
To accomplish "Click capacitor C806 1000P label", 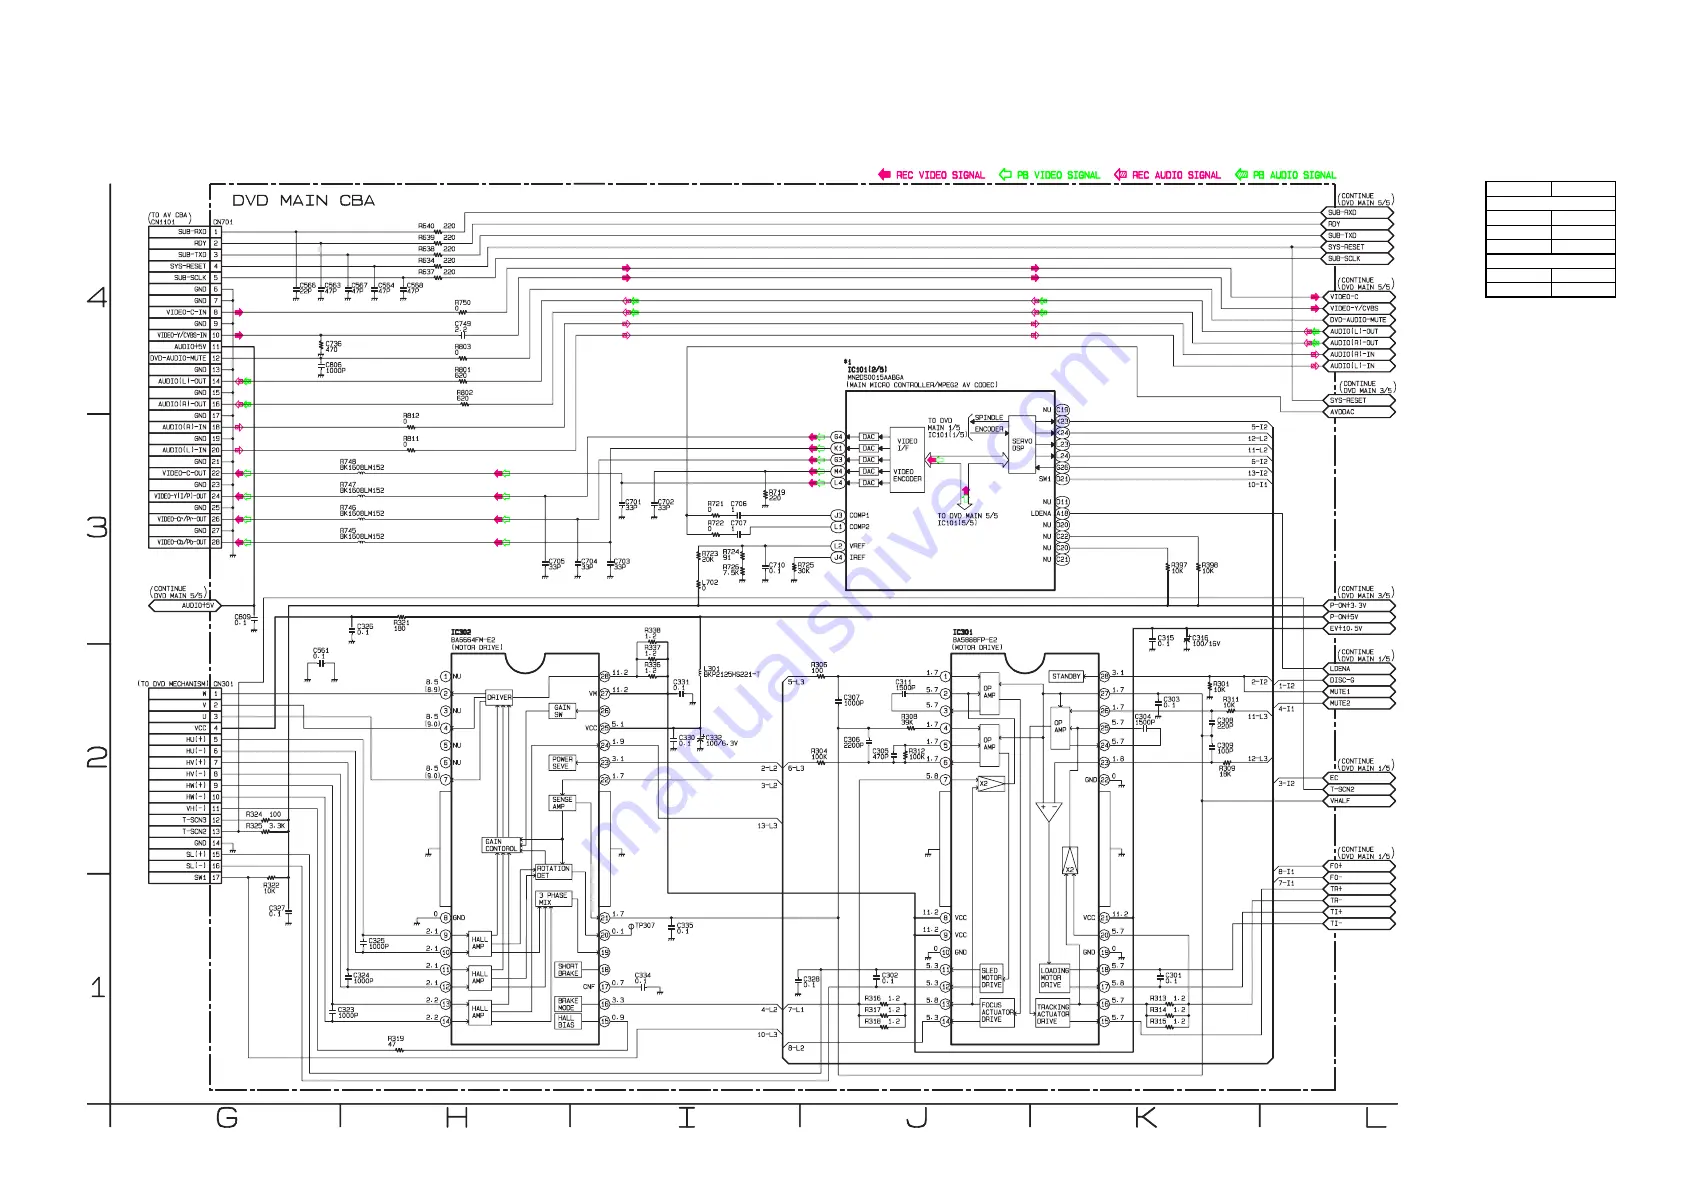I will 335,368.
